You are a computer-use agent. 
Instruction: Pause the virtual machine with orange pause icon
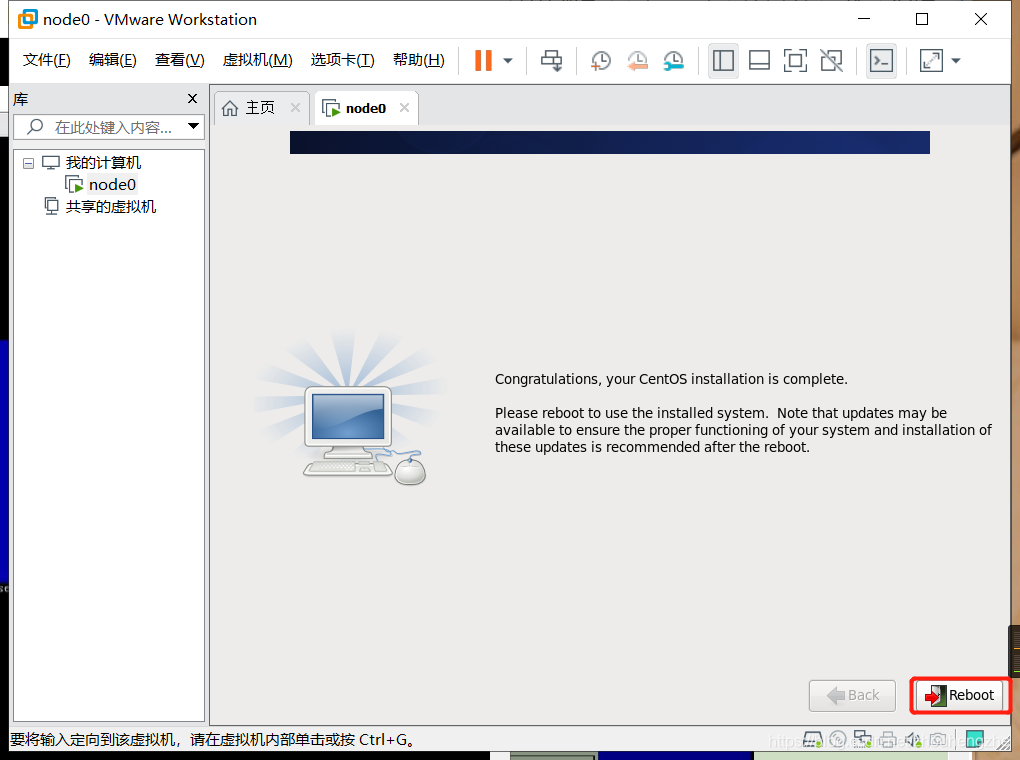tap(483, 61)
